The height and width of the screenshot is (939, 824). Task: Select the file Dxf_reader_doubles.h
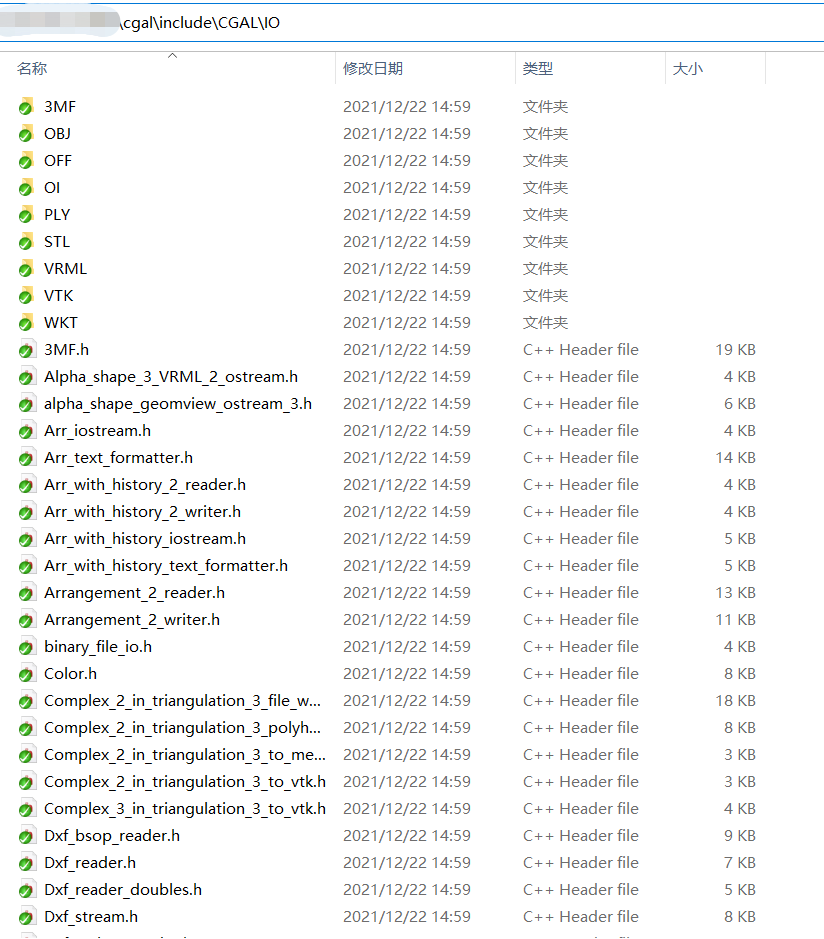123,889
